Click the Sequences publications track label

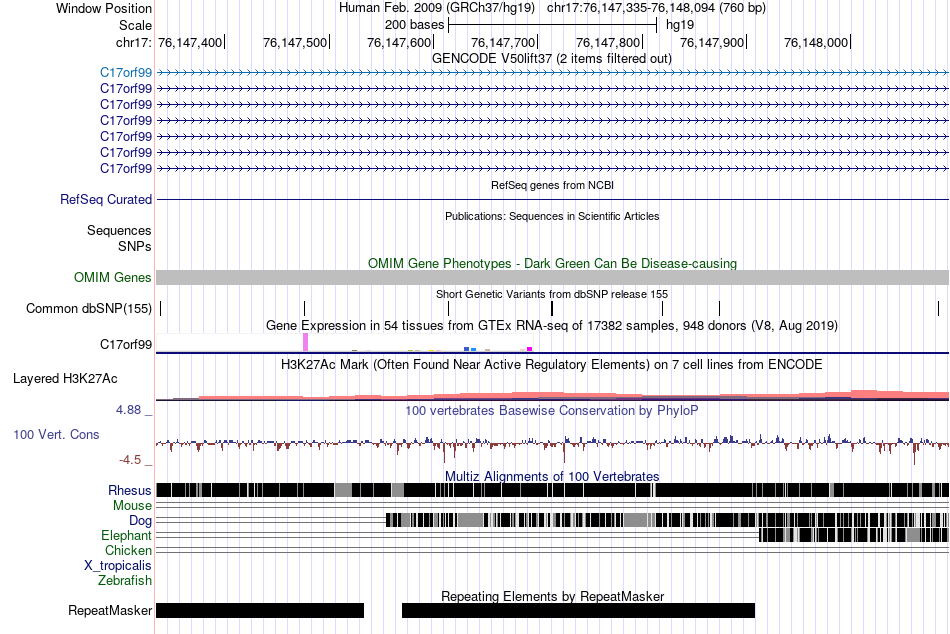(x=119, y=230)
